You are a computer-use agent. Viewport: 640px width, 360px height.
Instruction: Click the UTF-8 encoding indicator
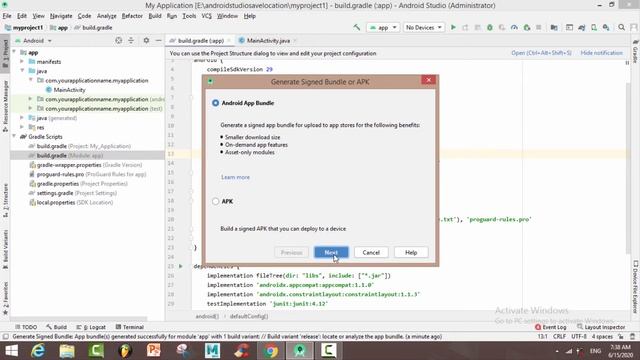click(579, 336)
